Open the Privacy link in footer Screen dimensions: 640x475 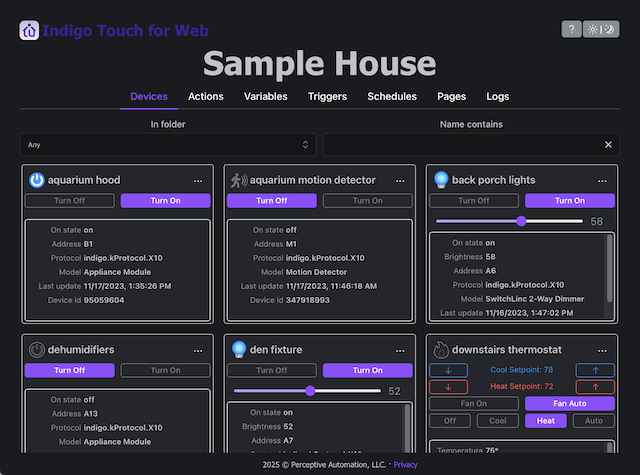click(x=405, y=465)
